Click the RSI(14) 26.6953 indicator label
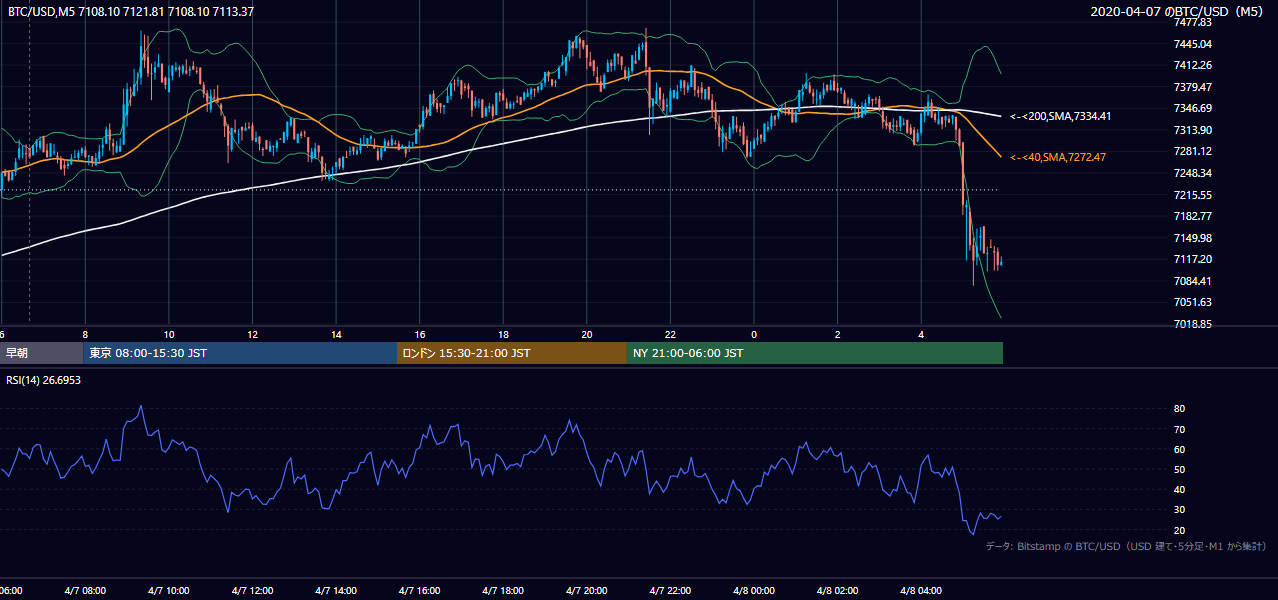The image size is (1278, 600). coord(44,380)
